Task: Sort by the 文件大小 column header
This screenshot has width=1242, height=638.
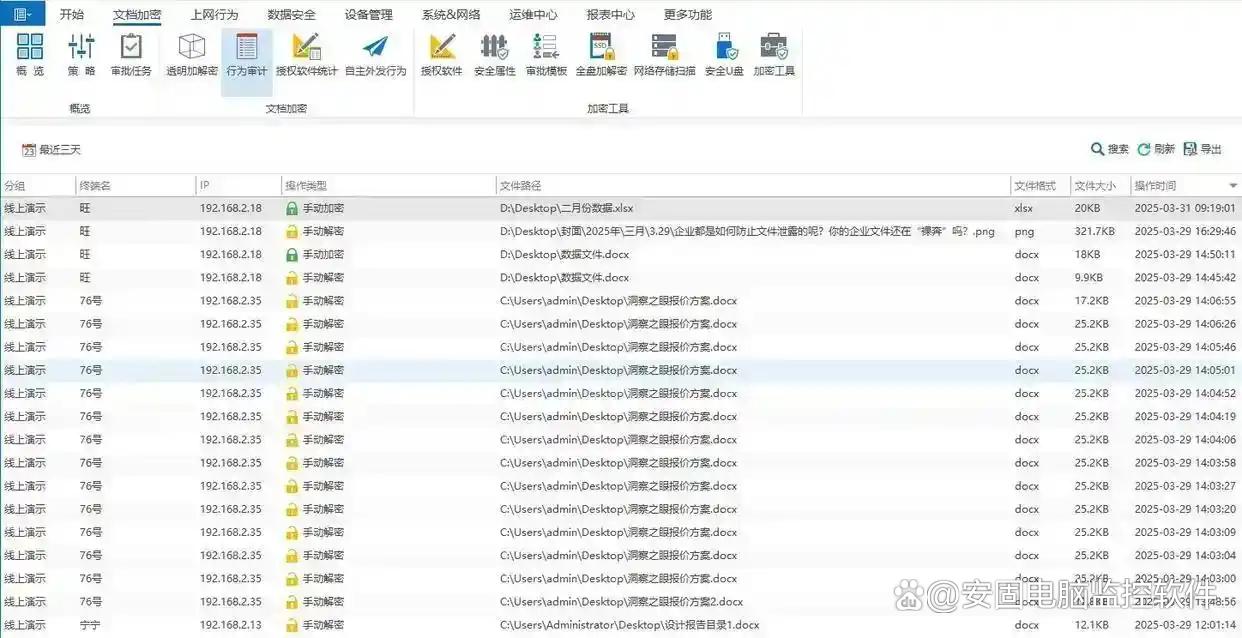Action: point(1100,186)
